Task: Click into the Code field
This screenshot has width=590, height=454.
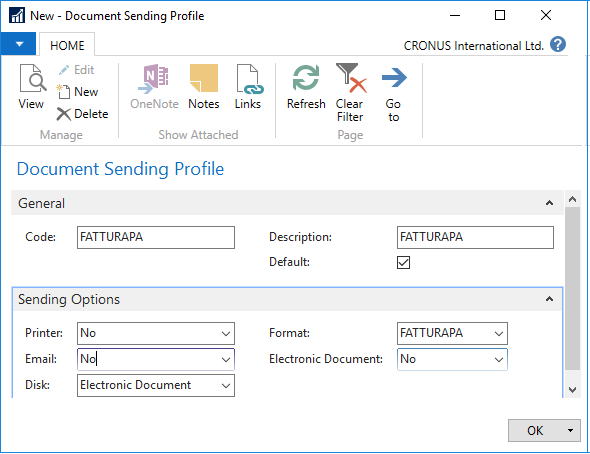Action: (156, 237)
